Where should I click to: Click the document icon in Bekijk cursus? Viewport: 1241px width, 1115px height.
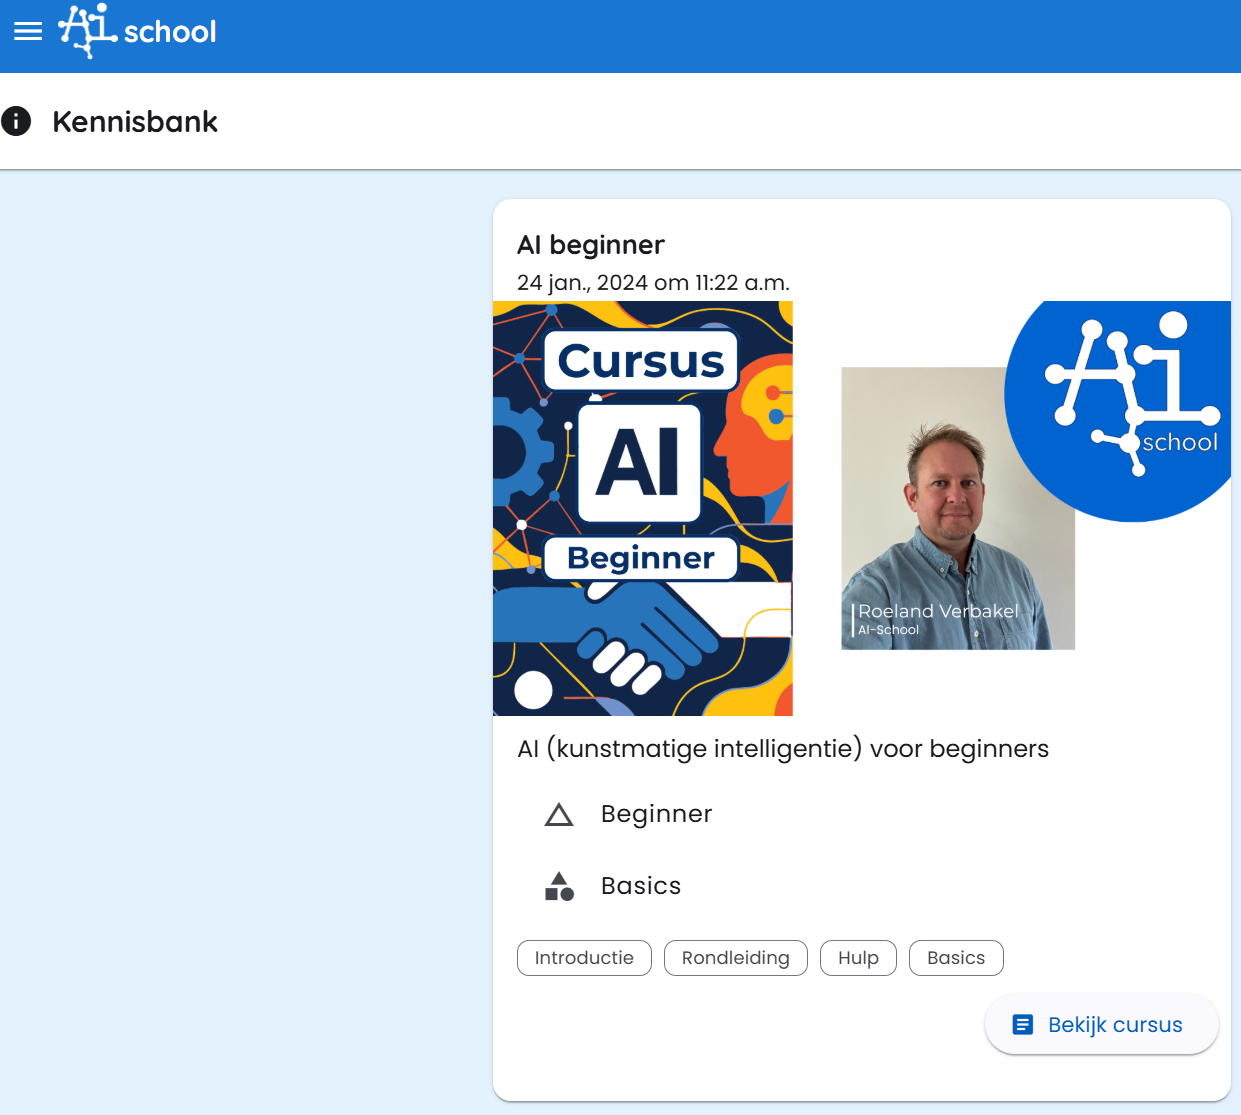point(1022,1025)
